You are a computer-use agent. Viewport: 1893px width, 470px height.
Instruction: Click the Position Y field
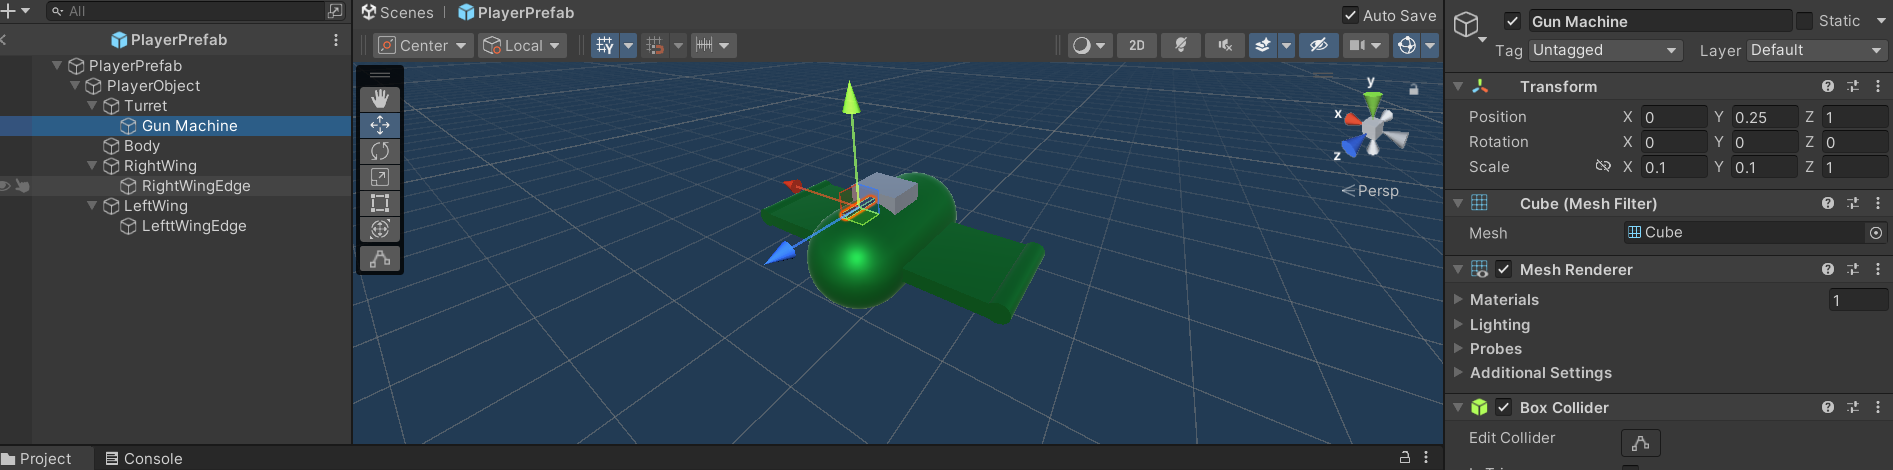(x=1764, y=117)
